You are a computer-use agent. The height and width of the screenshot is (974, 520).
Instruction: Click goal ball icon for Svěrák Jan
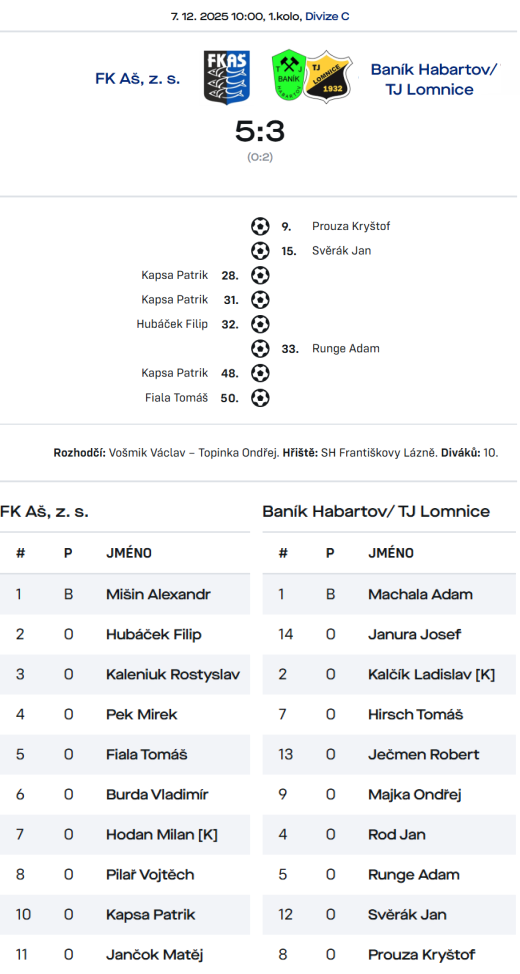pyautogui.click(x=260, y=251)
